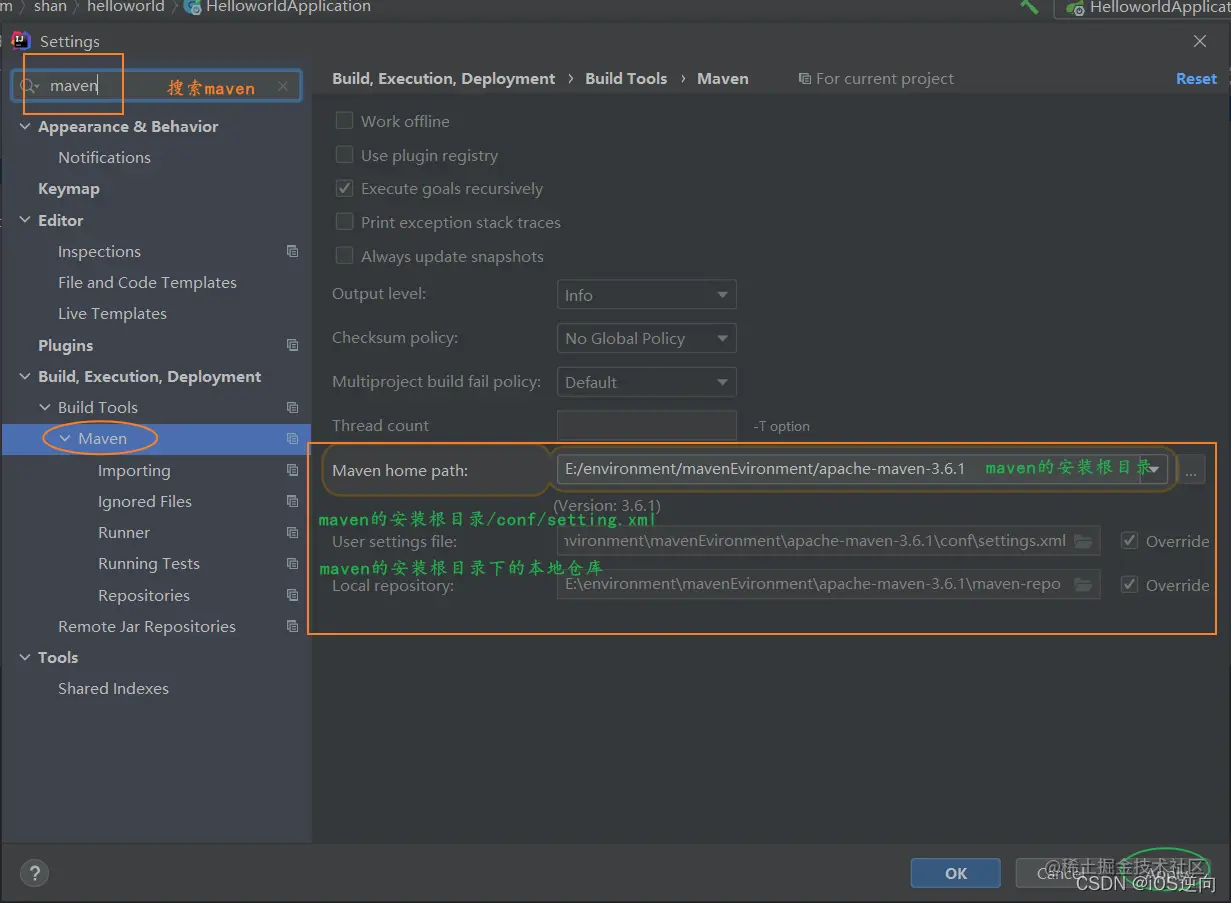
Task: Click the project-level icon beside Importing
Action: [x=292, y=470]
